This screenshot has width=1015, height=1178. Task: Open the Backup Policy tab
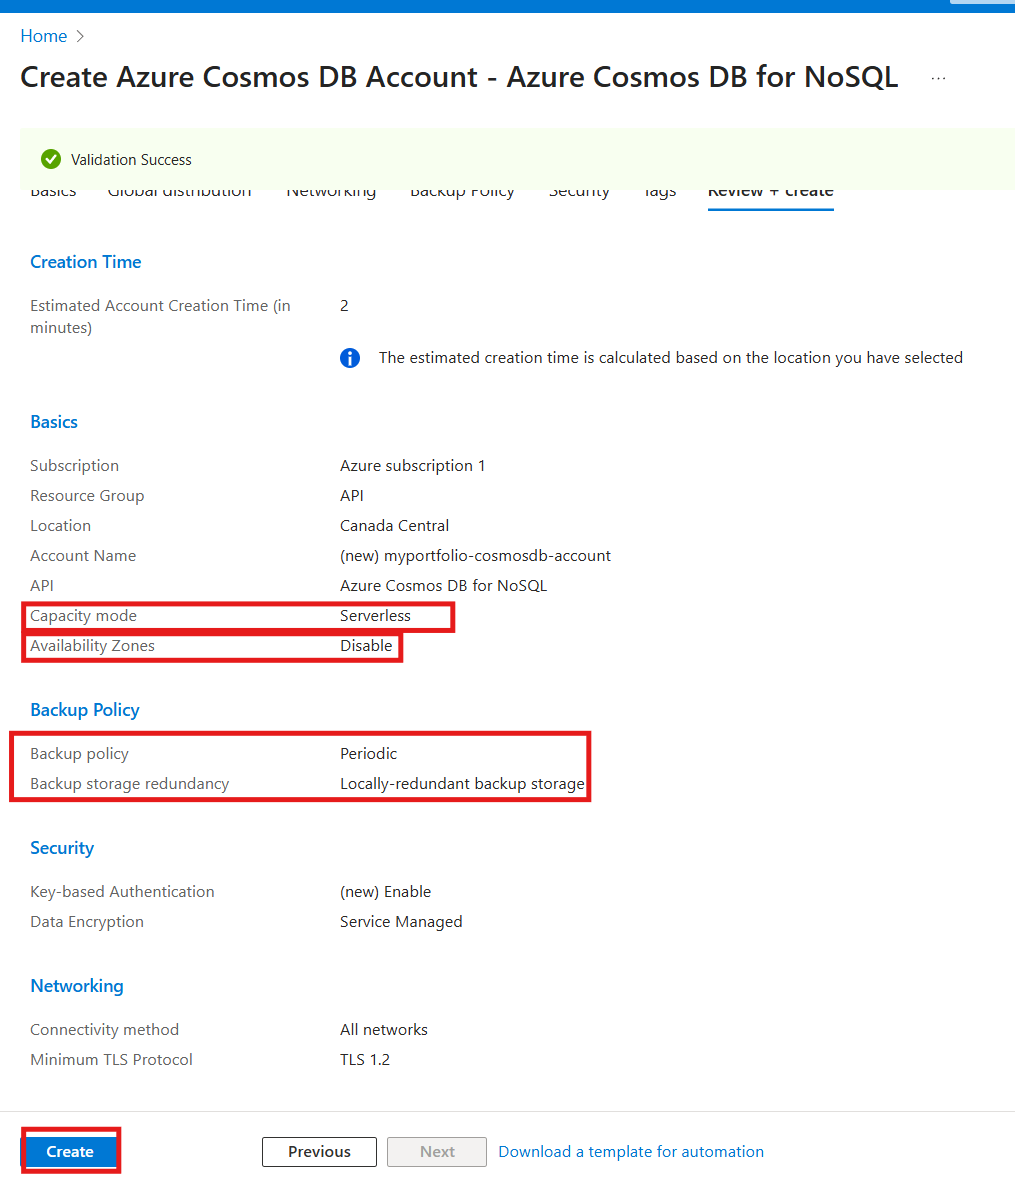tap(462, 191)
